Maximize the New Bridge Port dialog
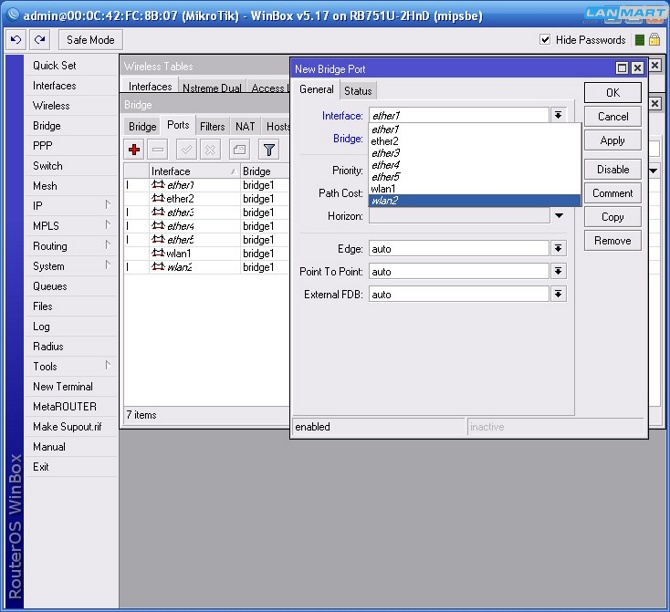The height and width of the screenshot is (612, 670). pyautogui.click(x=622, y=68)
